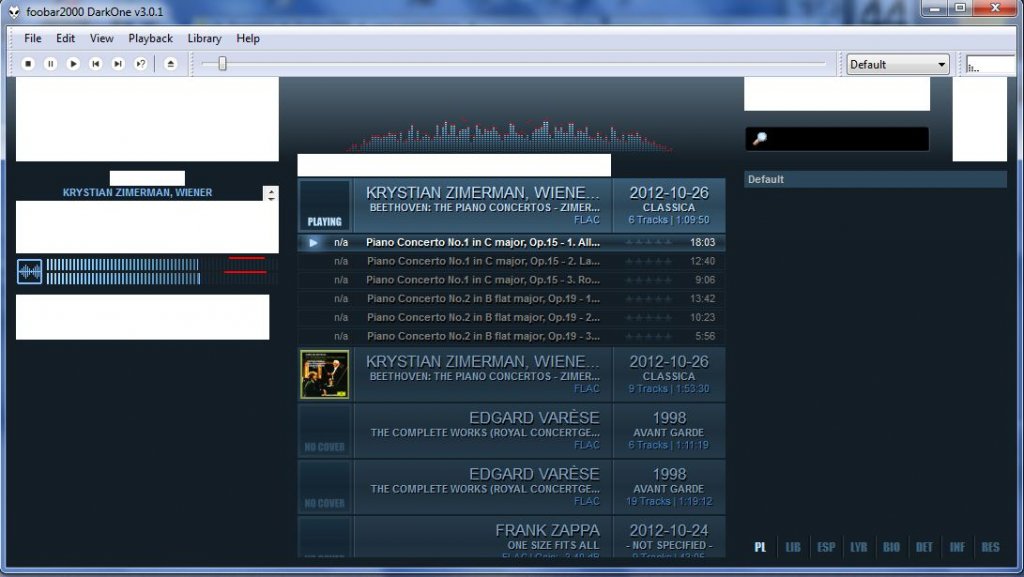1024x577 pixels.
Task: Click the 18:03 duration of playing track
Action: [703, 242]
